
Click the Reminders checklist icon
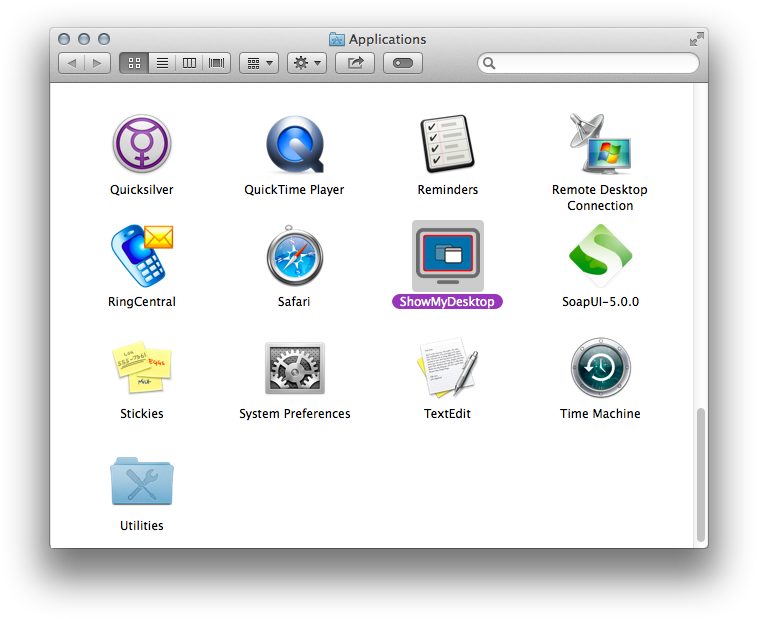448,143
